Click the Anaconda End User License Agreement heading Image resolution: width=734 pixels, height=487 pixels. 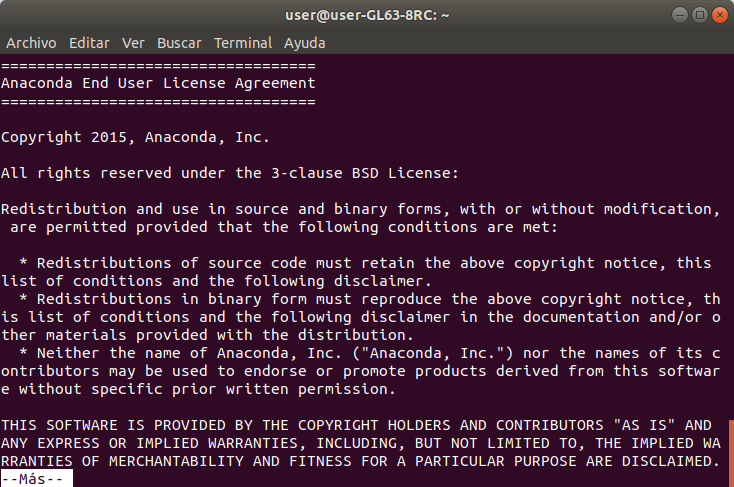coord(158,83)
